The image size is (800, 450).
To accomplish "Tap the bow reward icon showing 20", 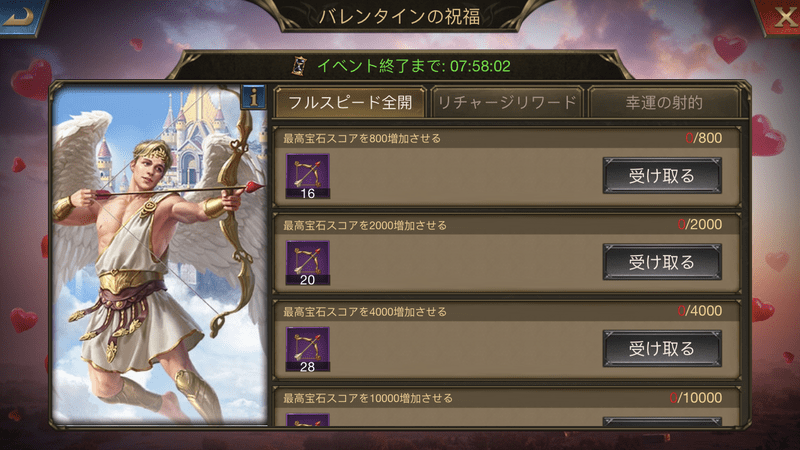I will [308, 263].
